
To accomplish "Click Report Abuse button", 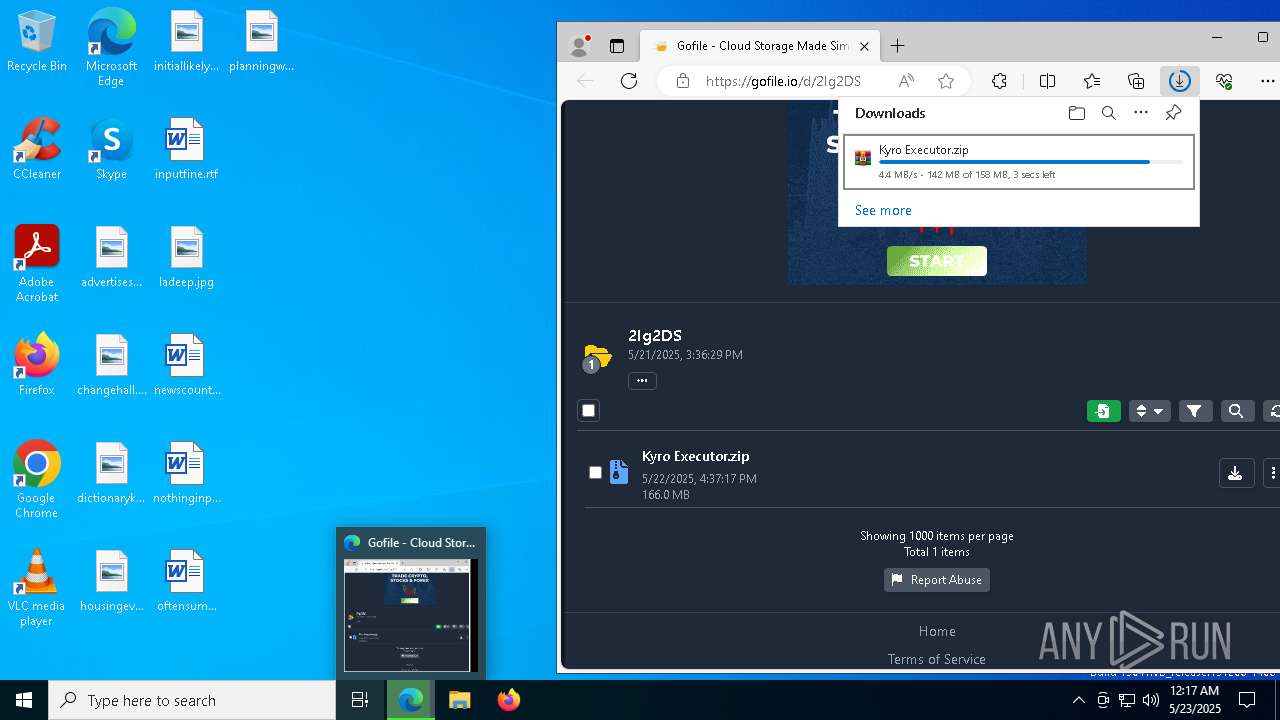I will tap(937, 580).
